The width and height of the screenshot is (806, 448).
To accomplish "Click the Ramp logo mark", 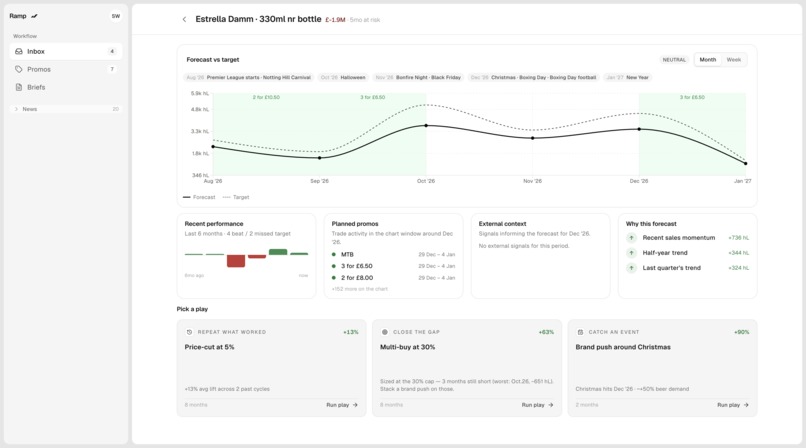I will tap(34, 16).
